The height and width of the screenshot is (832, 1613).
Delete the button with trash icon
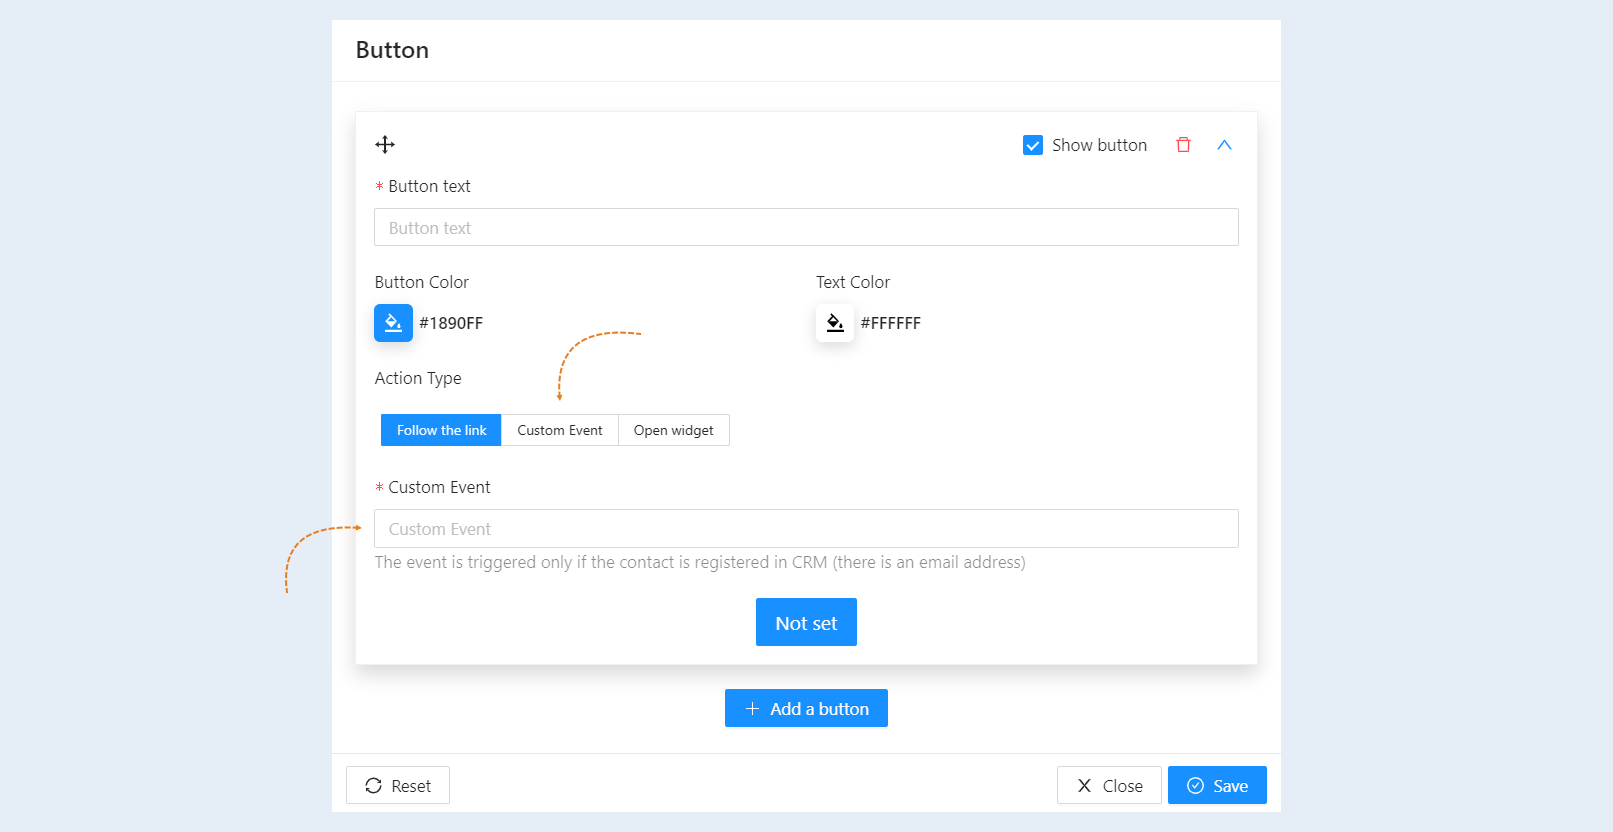click(1183, 145)
